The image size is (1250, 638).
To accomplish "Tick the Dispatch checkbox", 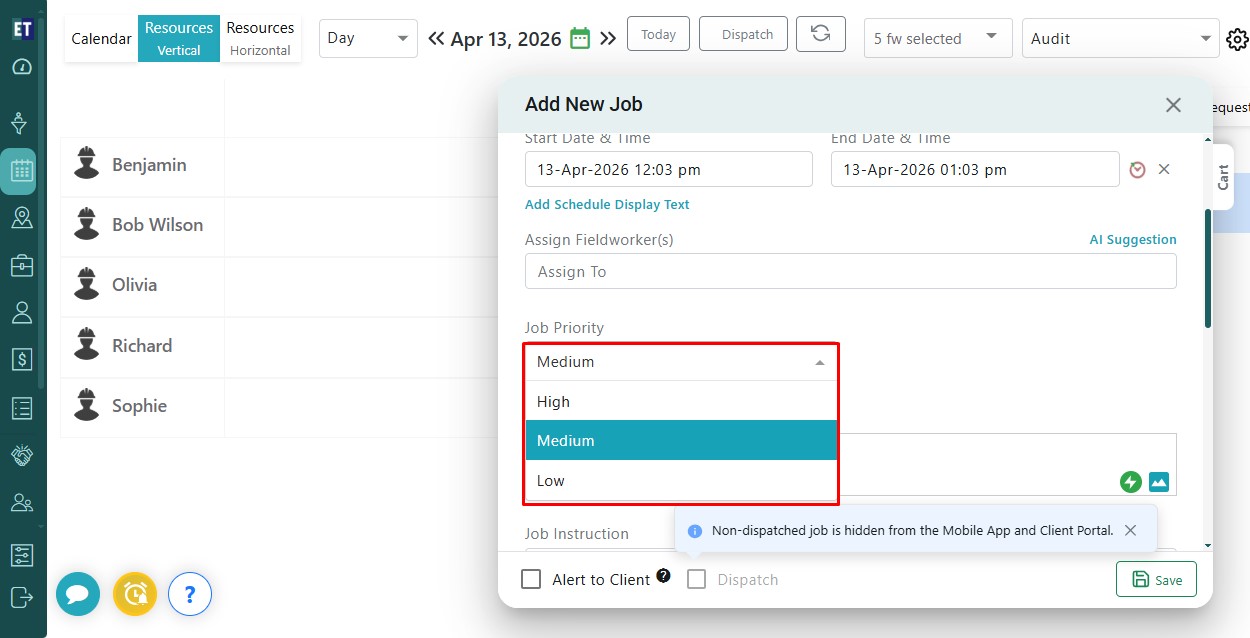I will (x=697, y=580).
